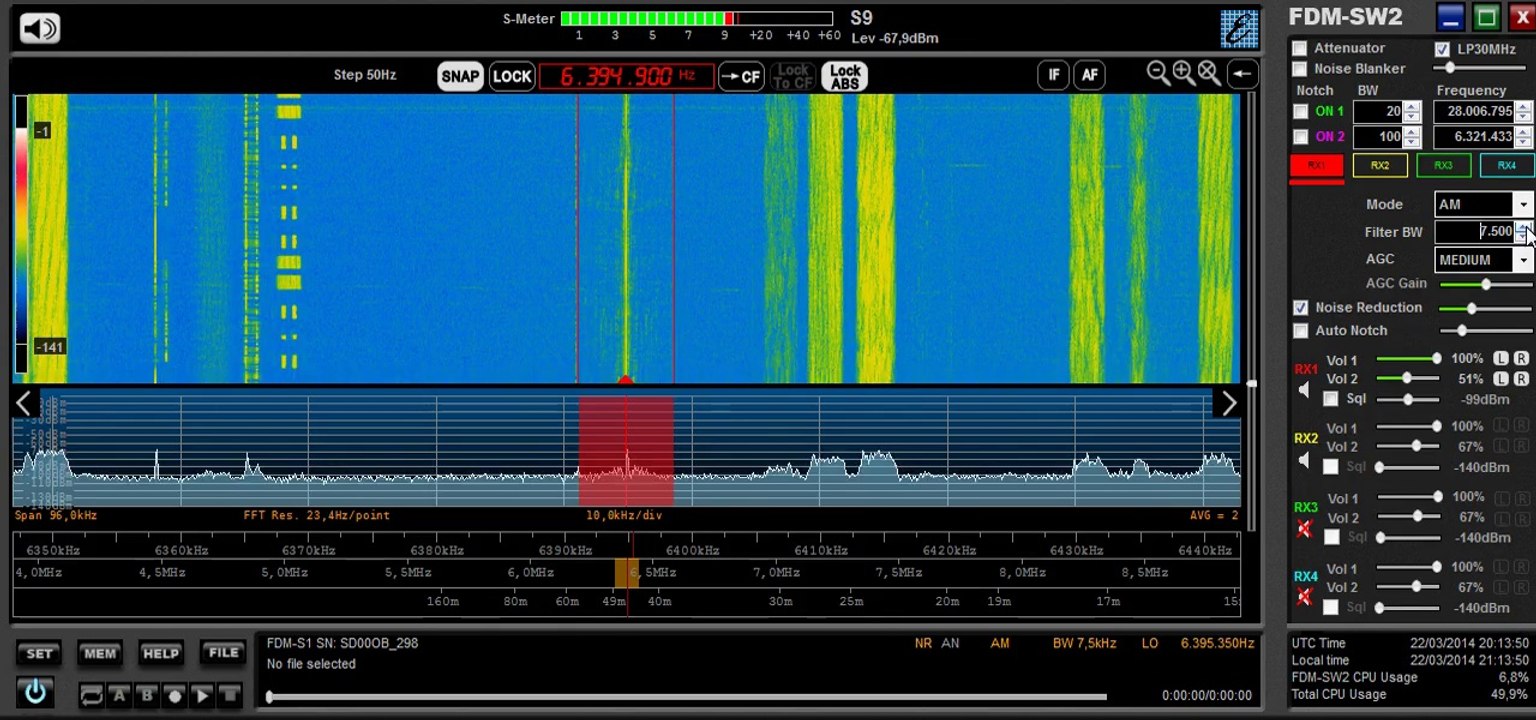The height and width of the screenshot is (720, 1536).
Task: Enable Notch ON 1 checkbox
Action: click(x=1301, y=112)
